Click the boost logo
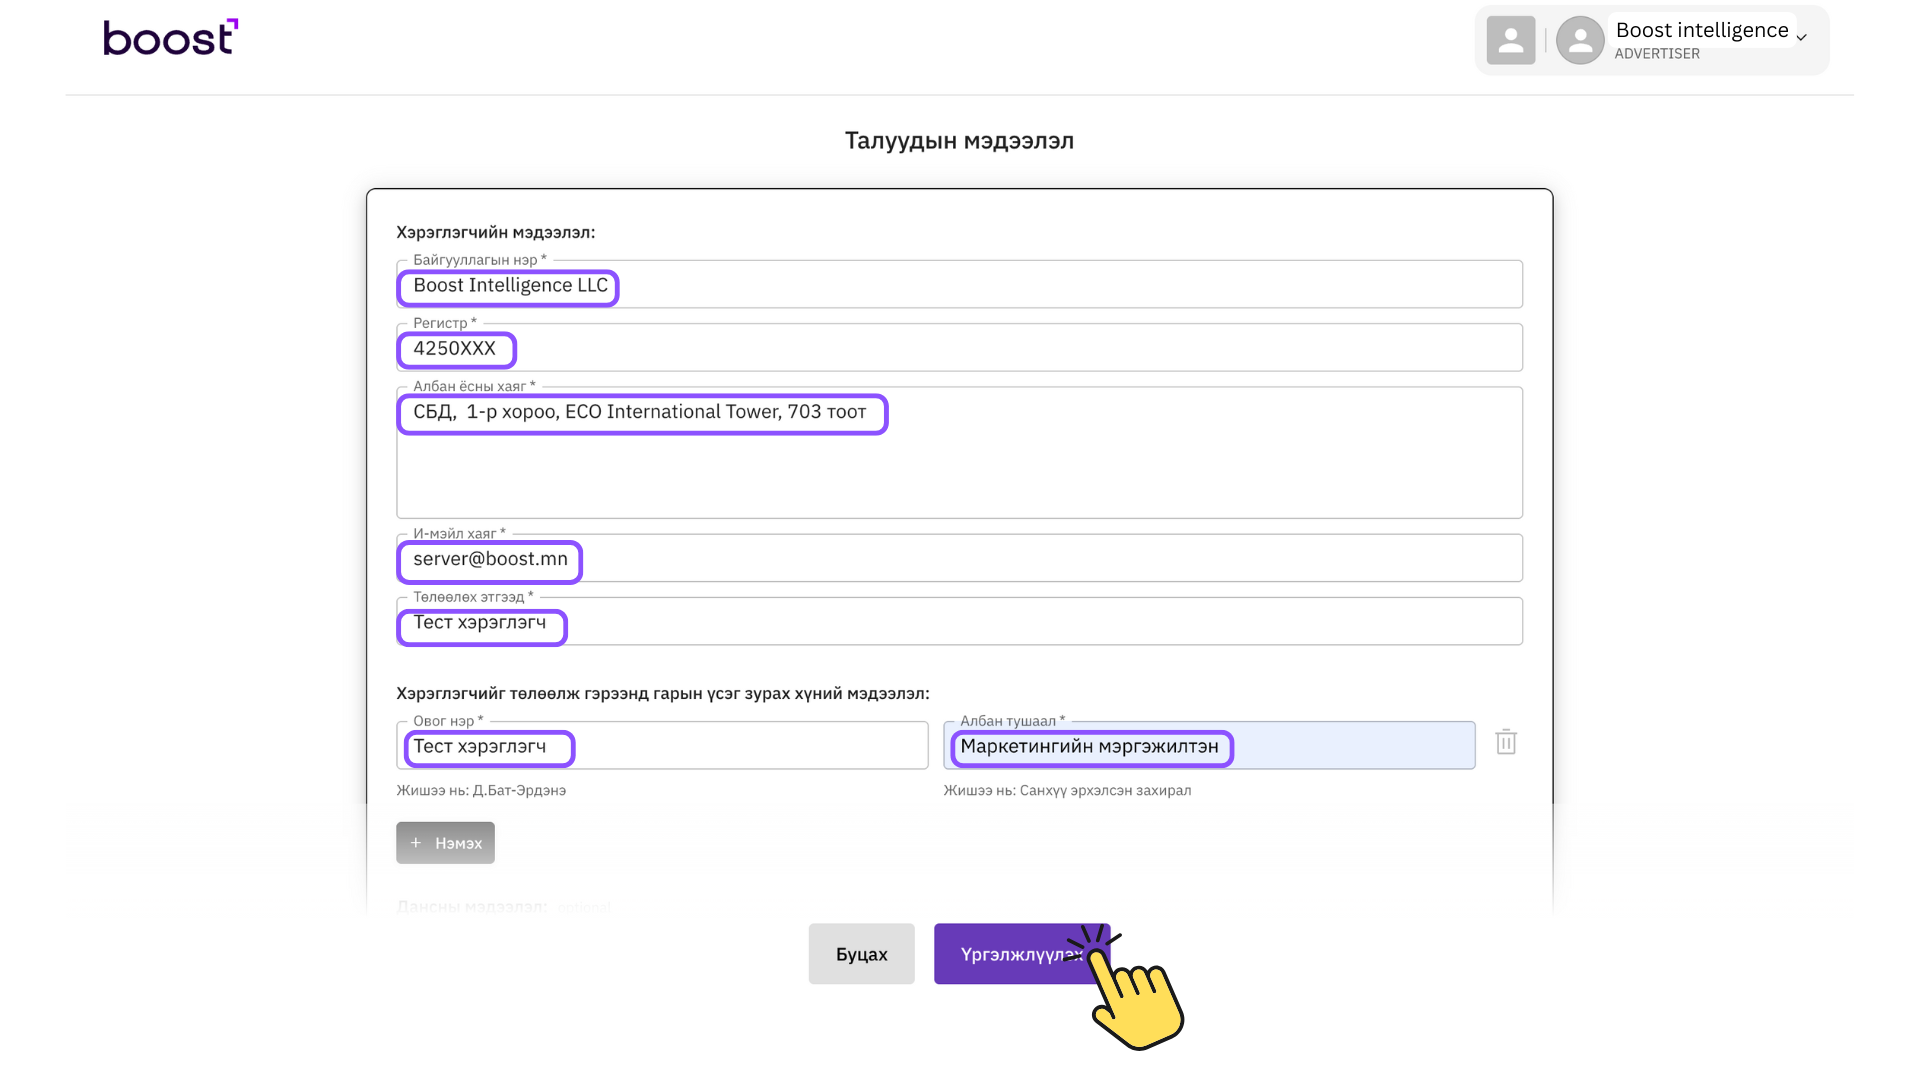Viewport: 1920px width, 1080px height. tap(170, 38)
